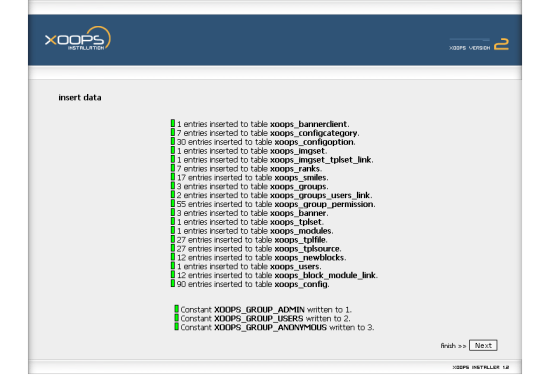Viewport: 550px width, 388px height.
Task: Click the xoops_newblocks table name
Action: click(309, 257)
